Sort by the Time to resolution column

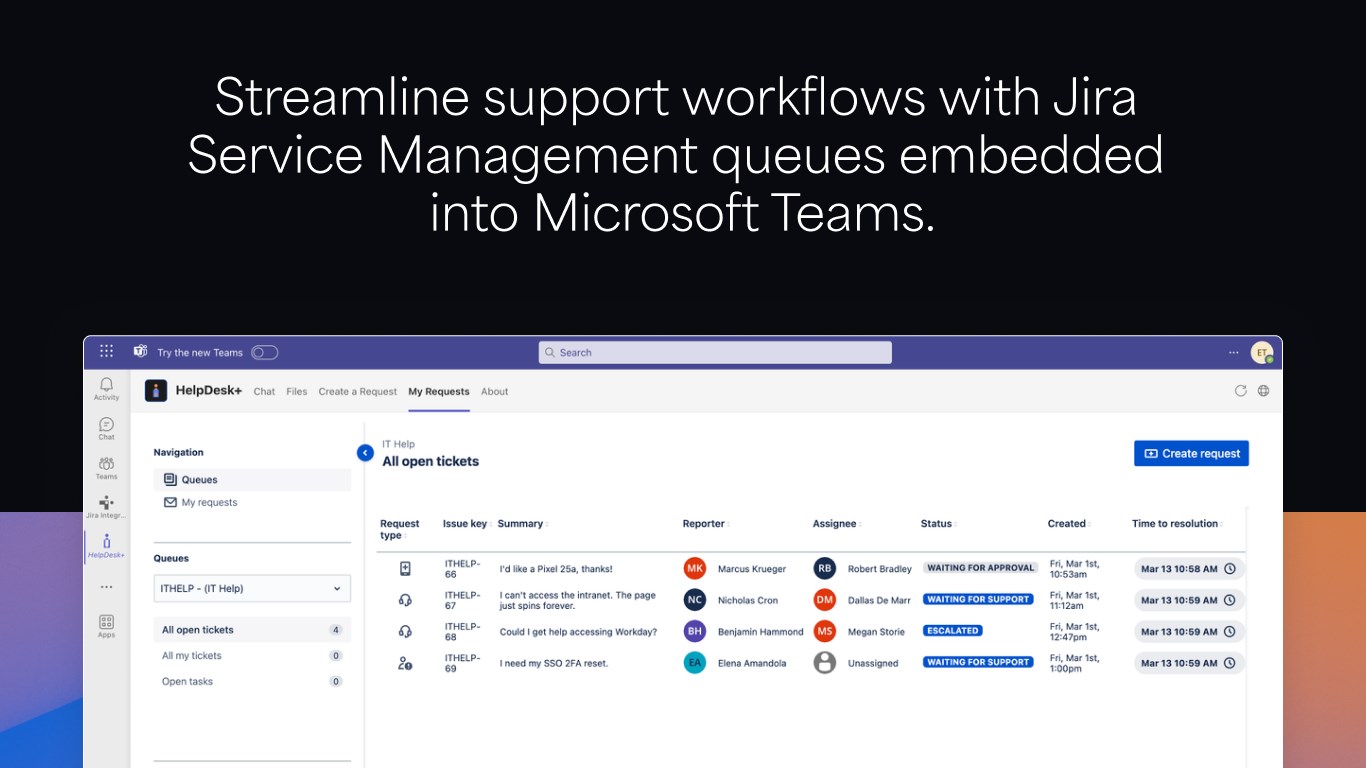pos(1177,524)
